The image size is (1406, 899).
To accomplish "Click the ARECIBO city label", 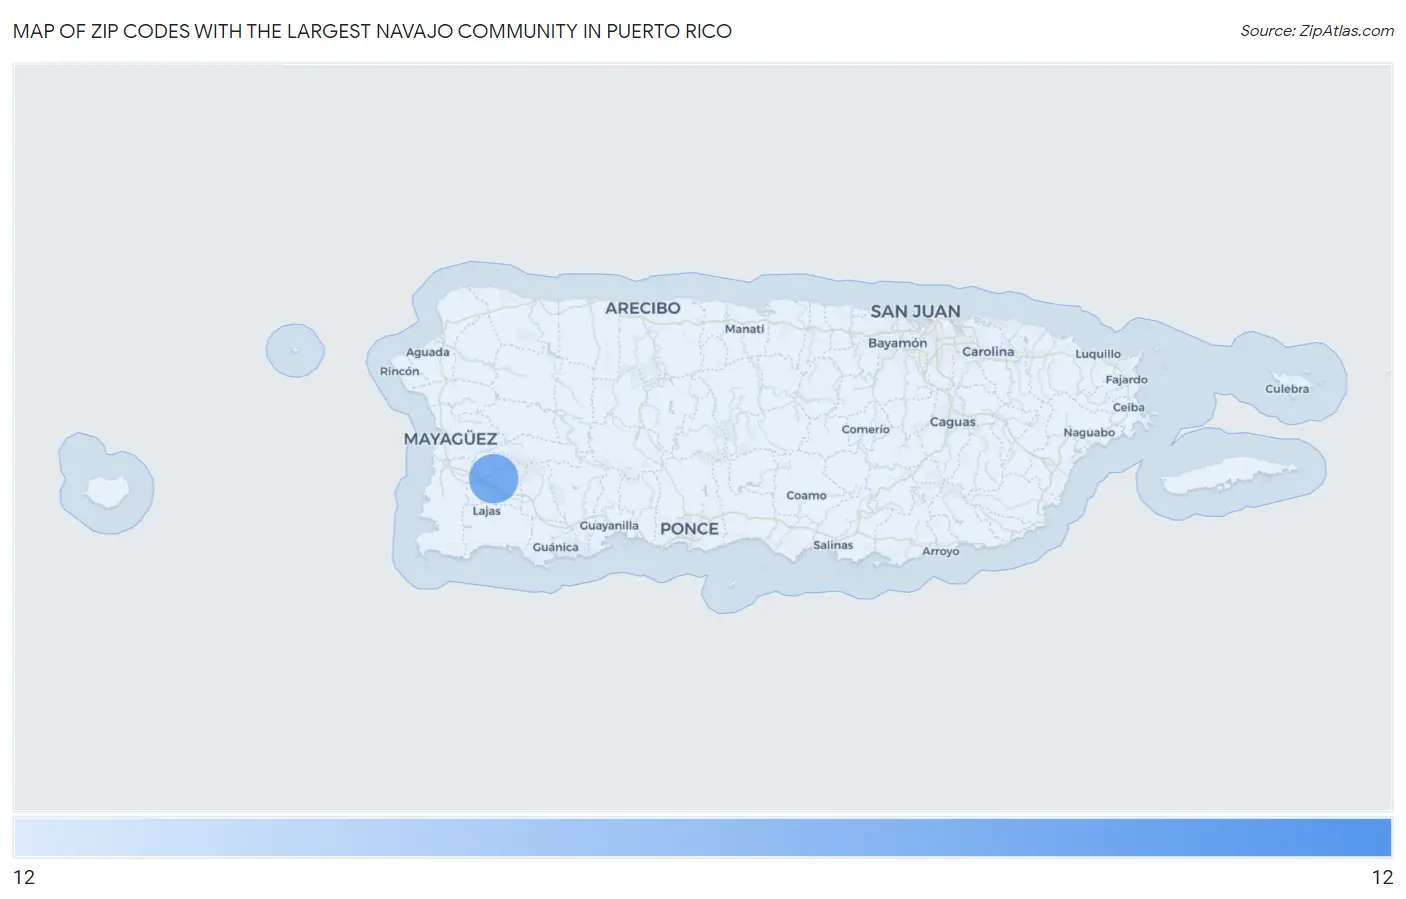I will coord(642,308).
